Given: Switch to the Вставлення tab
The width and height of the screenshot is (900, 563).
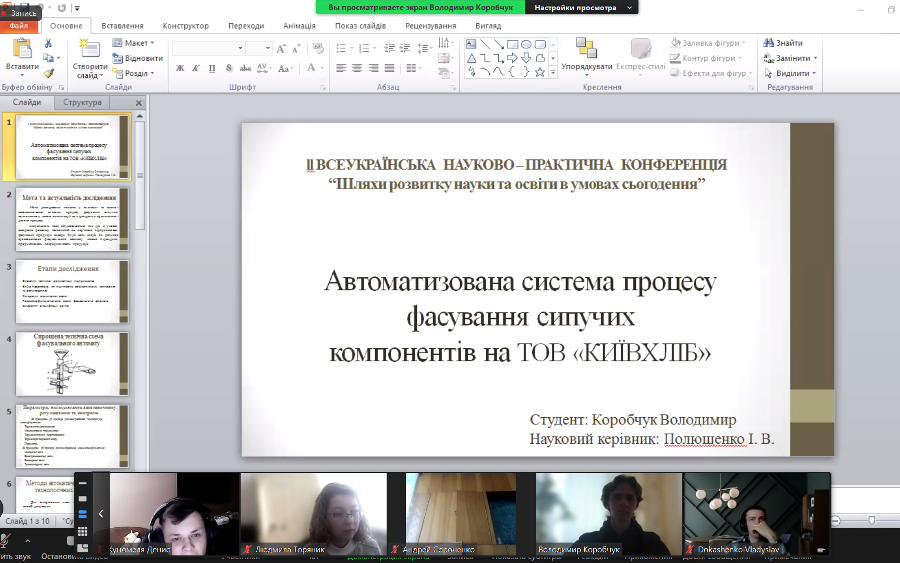Looking at the screenshot, I should pos(122,26).
